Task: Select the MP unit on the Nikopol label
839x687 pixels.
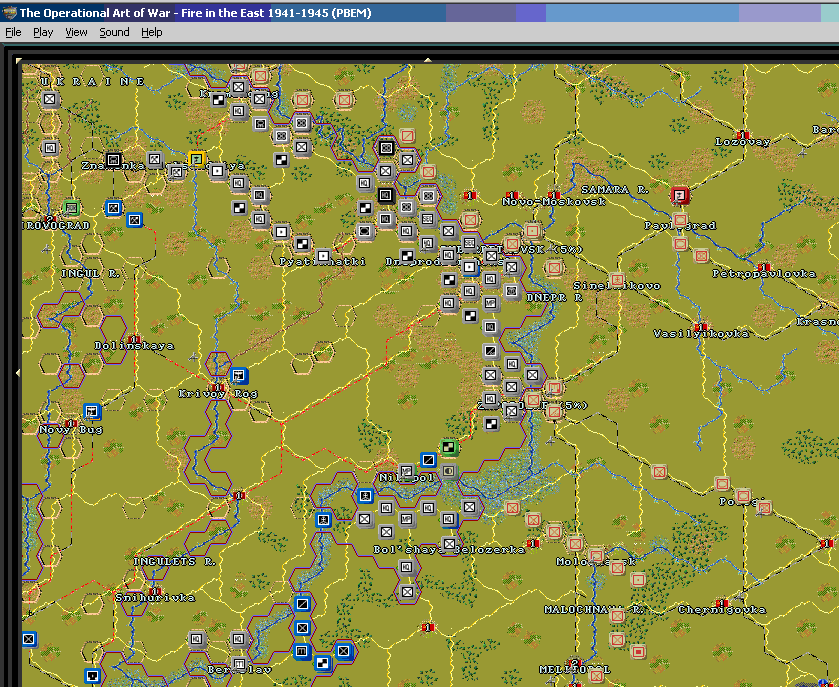Action: tap(407, 471)
